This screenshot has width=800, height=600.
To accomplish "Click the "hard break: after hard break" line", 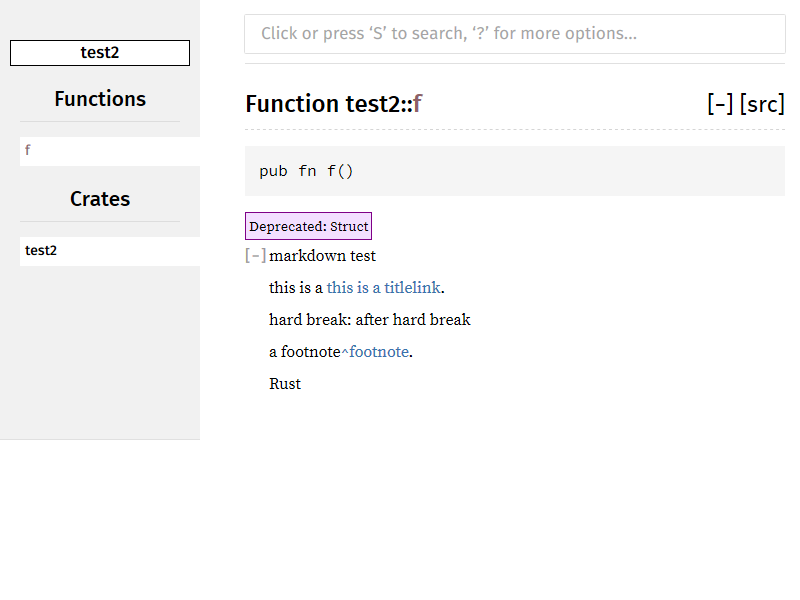I will click(369, 320).
